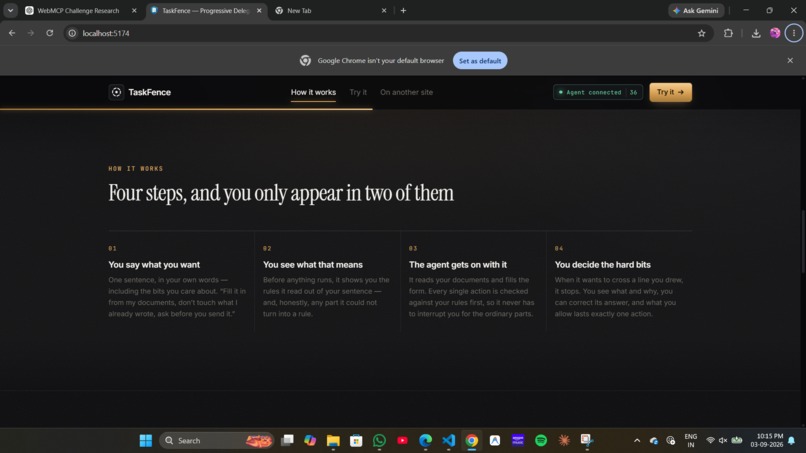Close the New Tab browser tab

point(384,10)
